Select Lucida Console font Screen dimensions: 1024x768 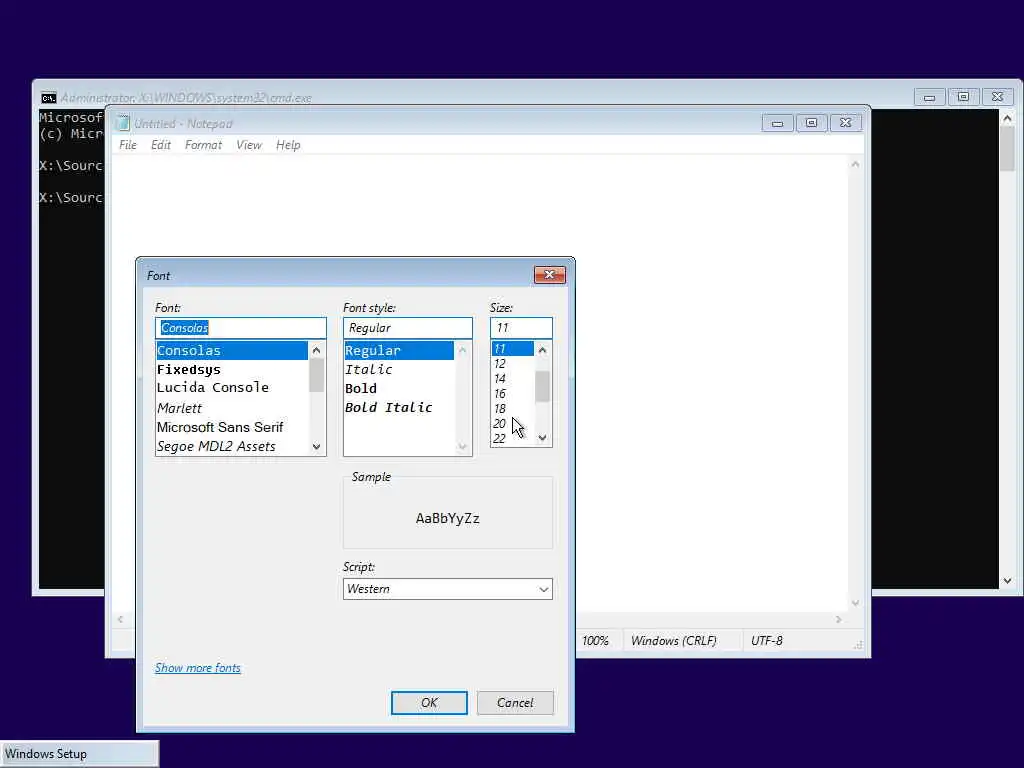point(232,388)
